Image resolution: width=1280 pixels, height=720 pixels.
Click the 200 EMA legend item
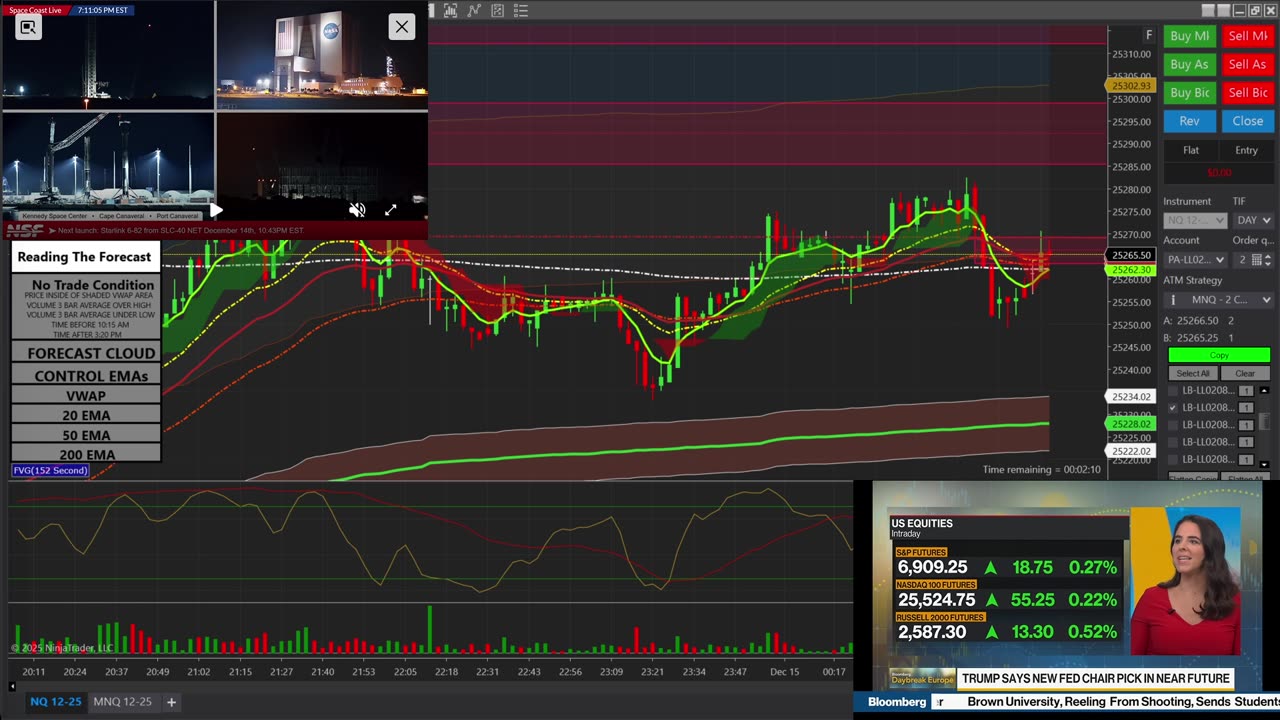click(86, 454)
